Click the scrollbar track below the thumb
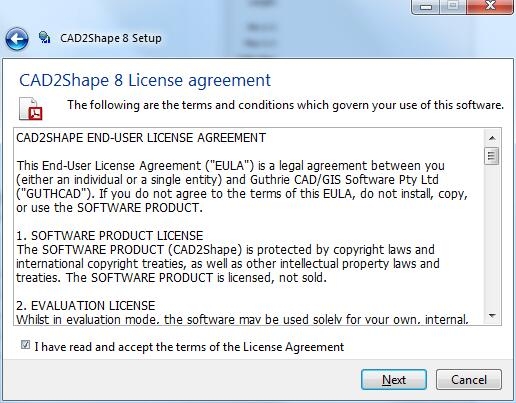The height and width of the screenshot is (403, 516). pyautogui.click(x=492, y=236)
